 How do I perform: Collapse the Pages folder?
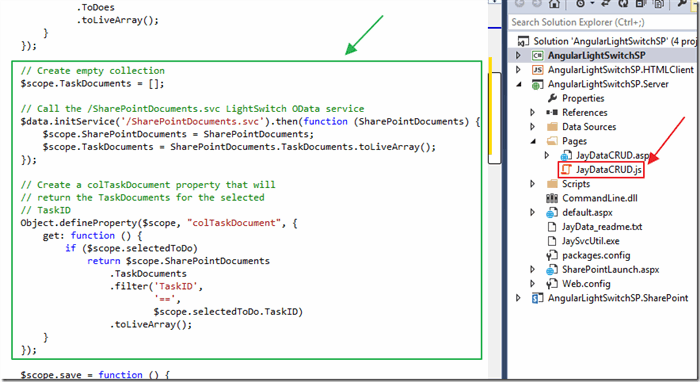tap(533, 141)
